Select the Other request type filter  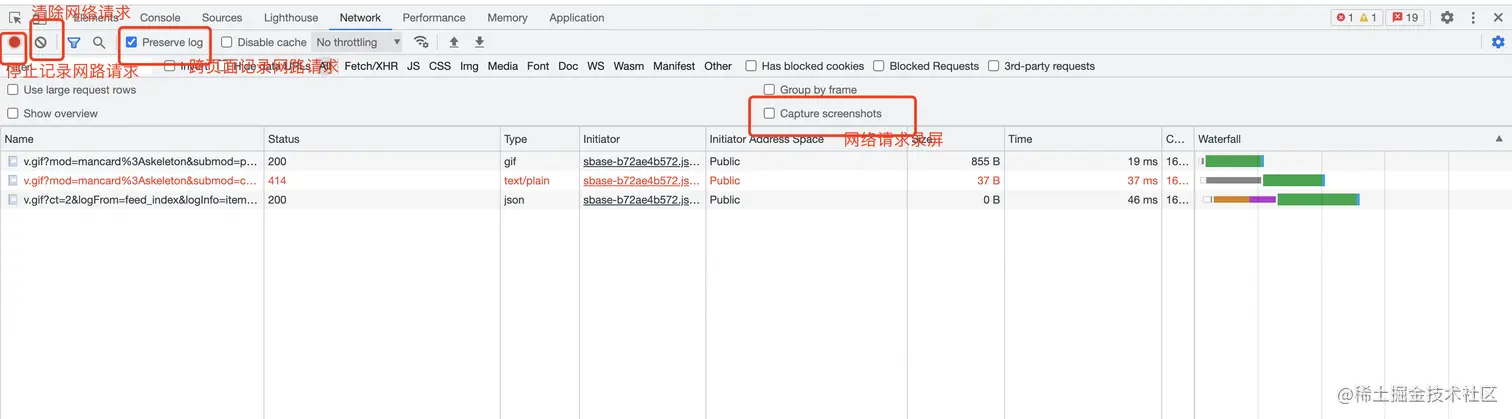[x=718, y=66]
